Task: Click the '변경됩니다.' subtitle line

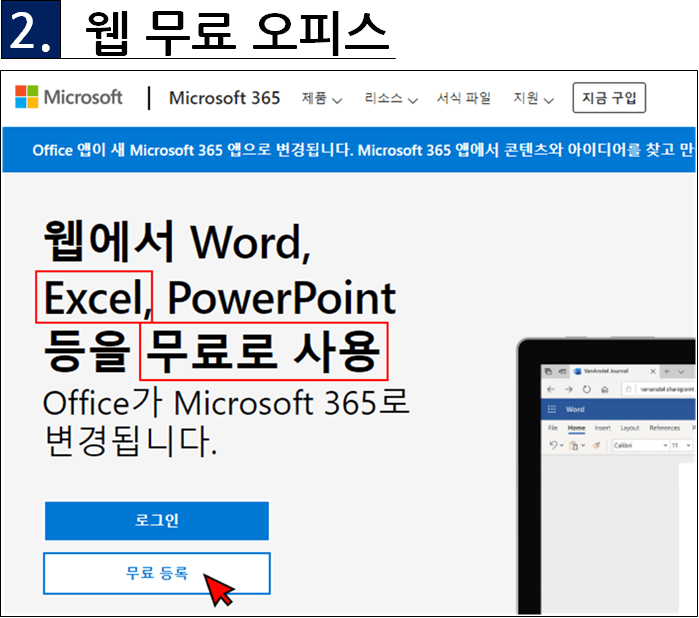Action: [x=131, y=441]
